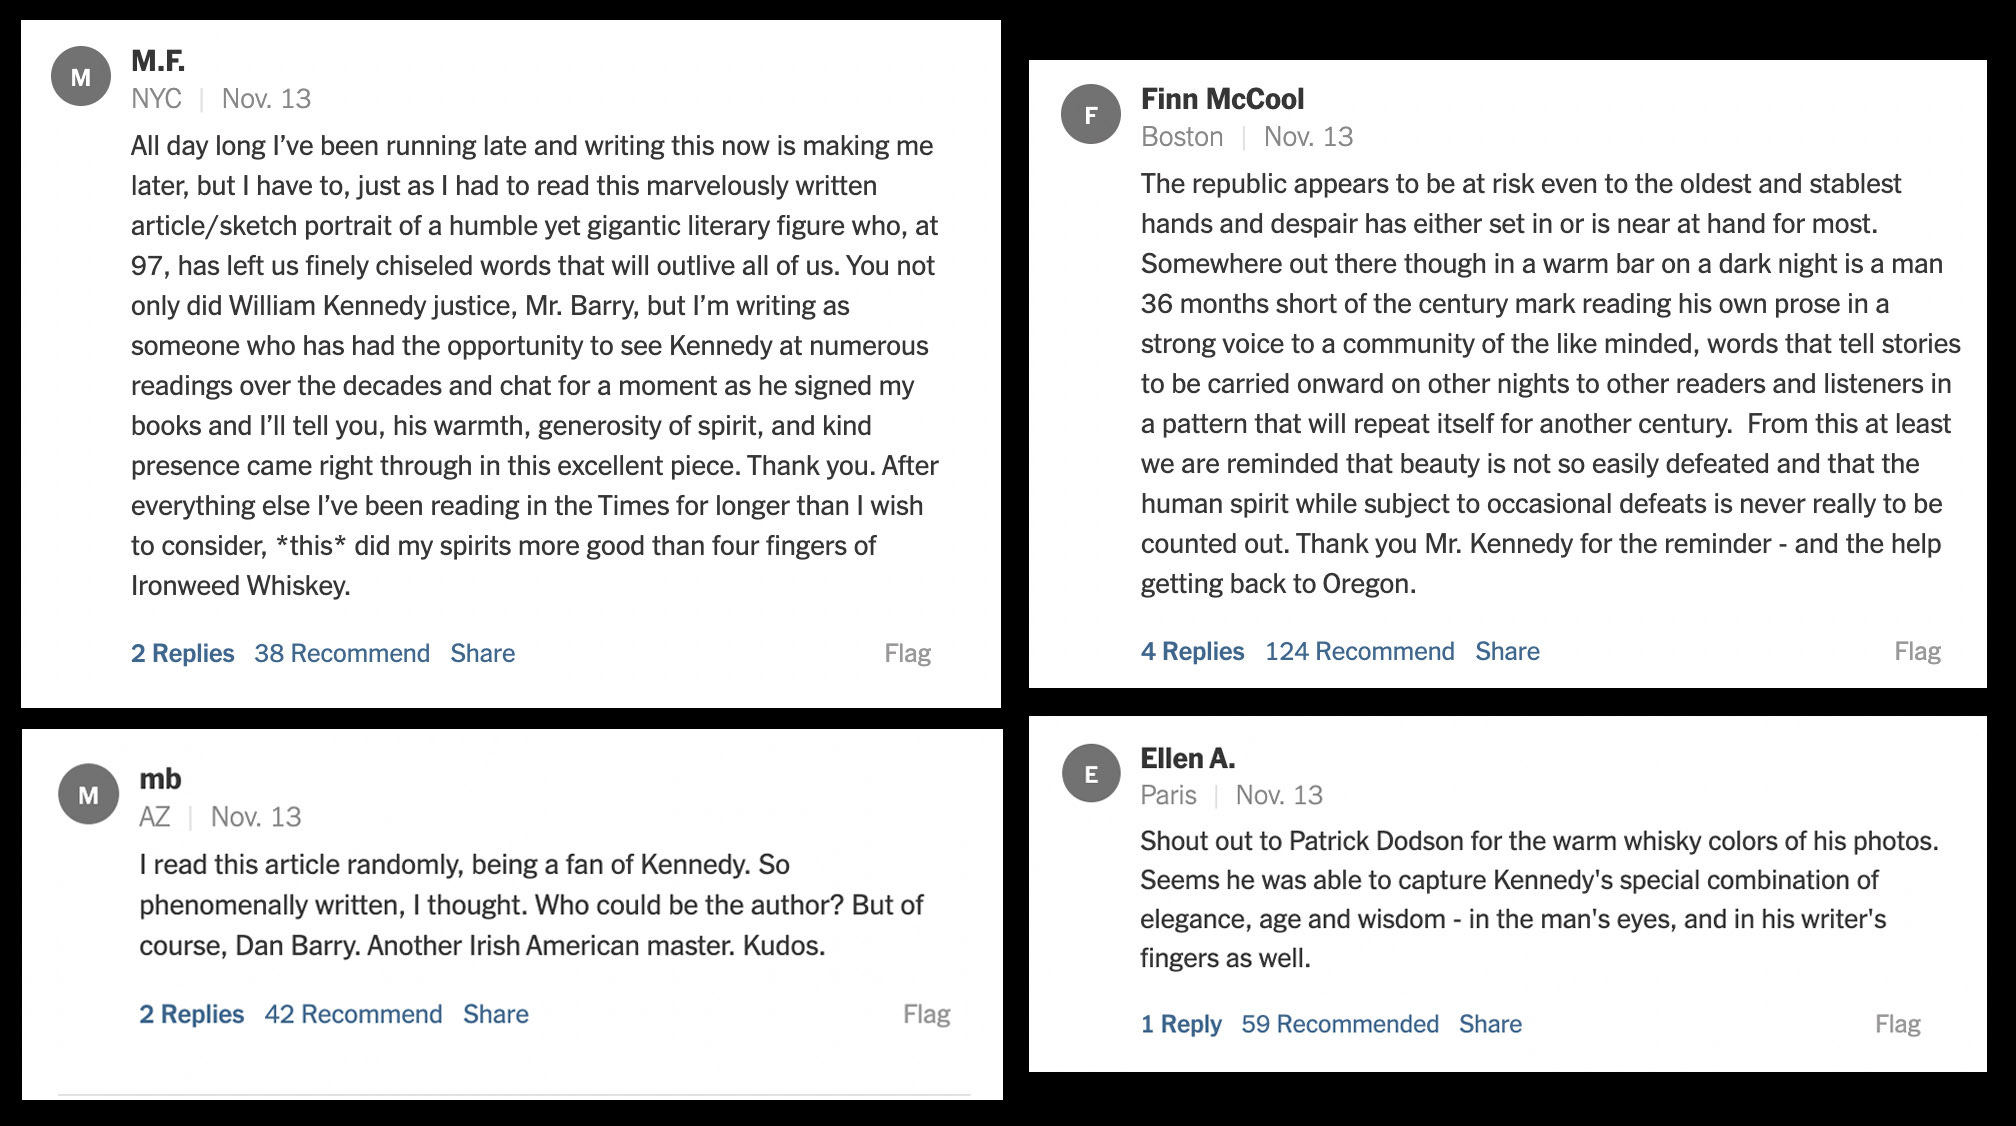The image size is (2016, 1126).
Task: Expand 2 Replies under M.F.'s comment
Action: pos(182,653)
